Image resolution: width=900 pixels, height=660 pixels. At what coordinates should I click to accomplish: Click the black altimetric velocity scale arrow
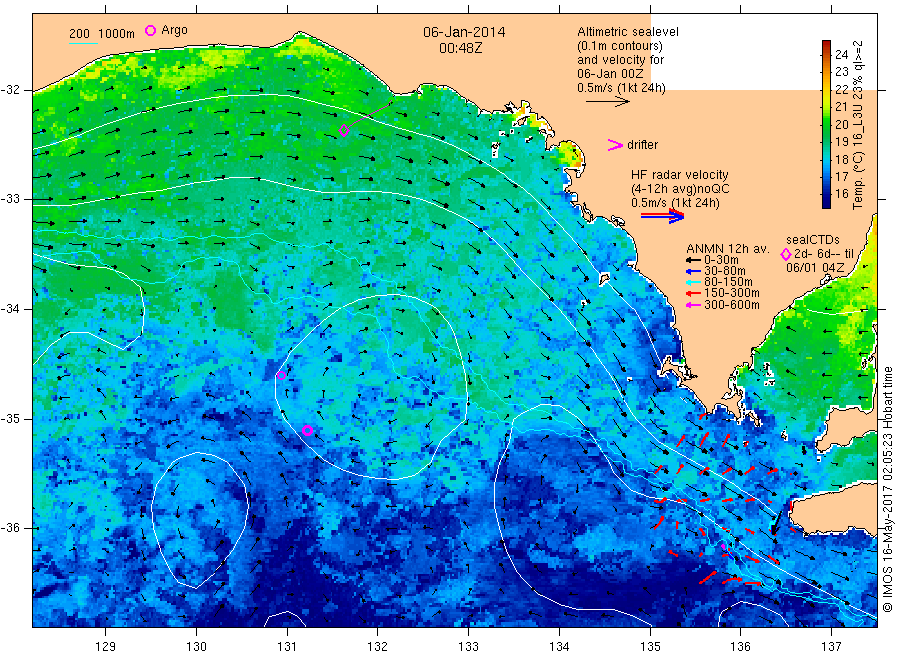(x=607, y=102)
